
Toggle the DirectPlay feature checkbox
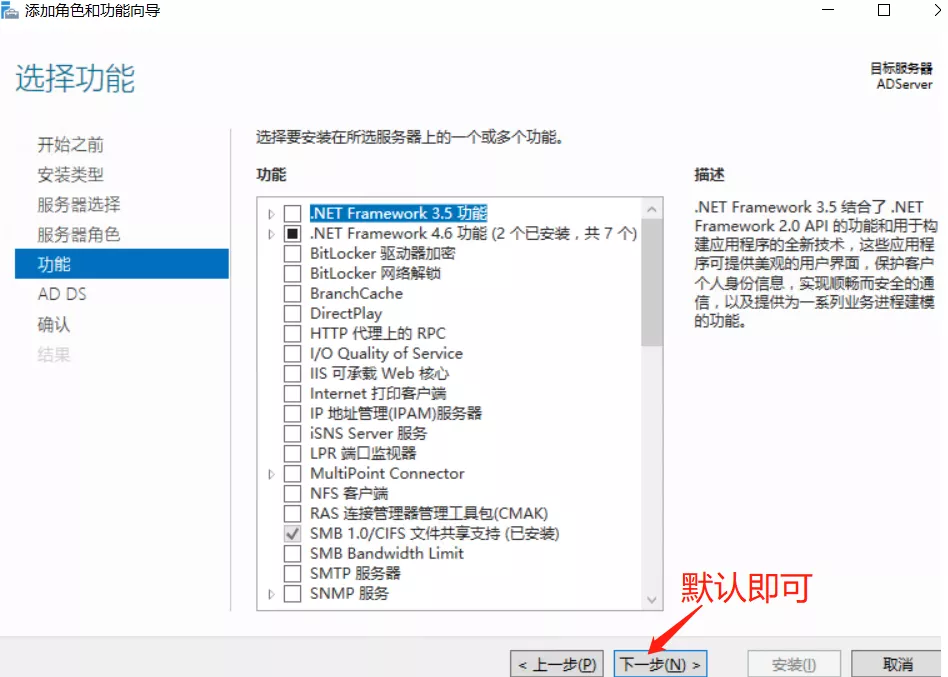pos(292,313)
